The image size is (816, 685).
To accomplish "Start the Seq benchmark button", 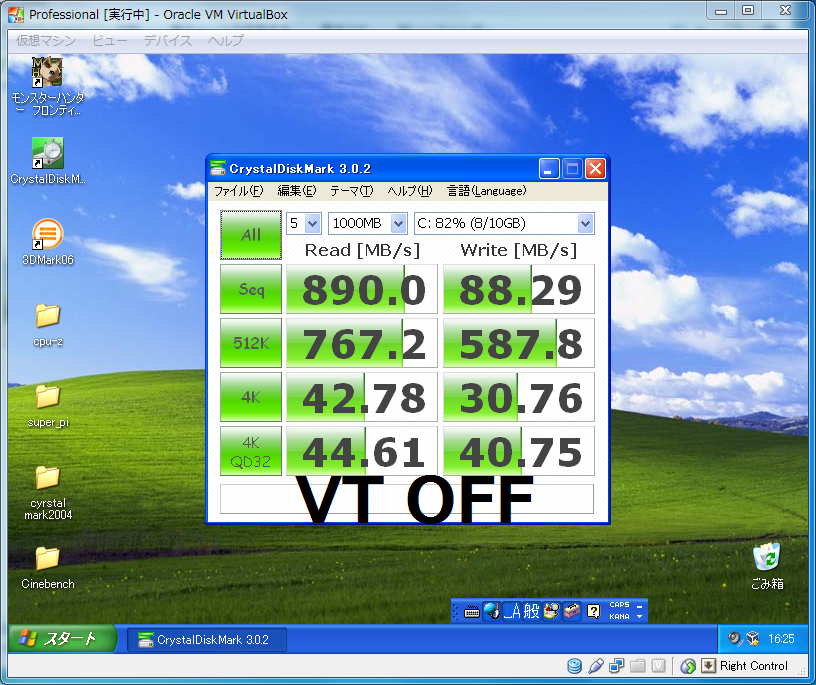I will point(251,289).
